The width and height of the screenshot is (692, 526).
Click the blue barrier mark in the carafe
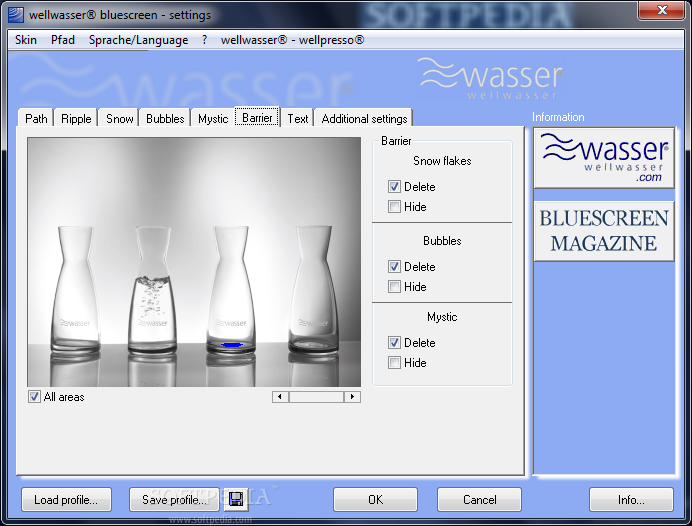click(x=232, y=345)
